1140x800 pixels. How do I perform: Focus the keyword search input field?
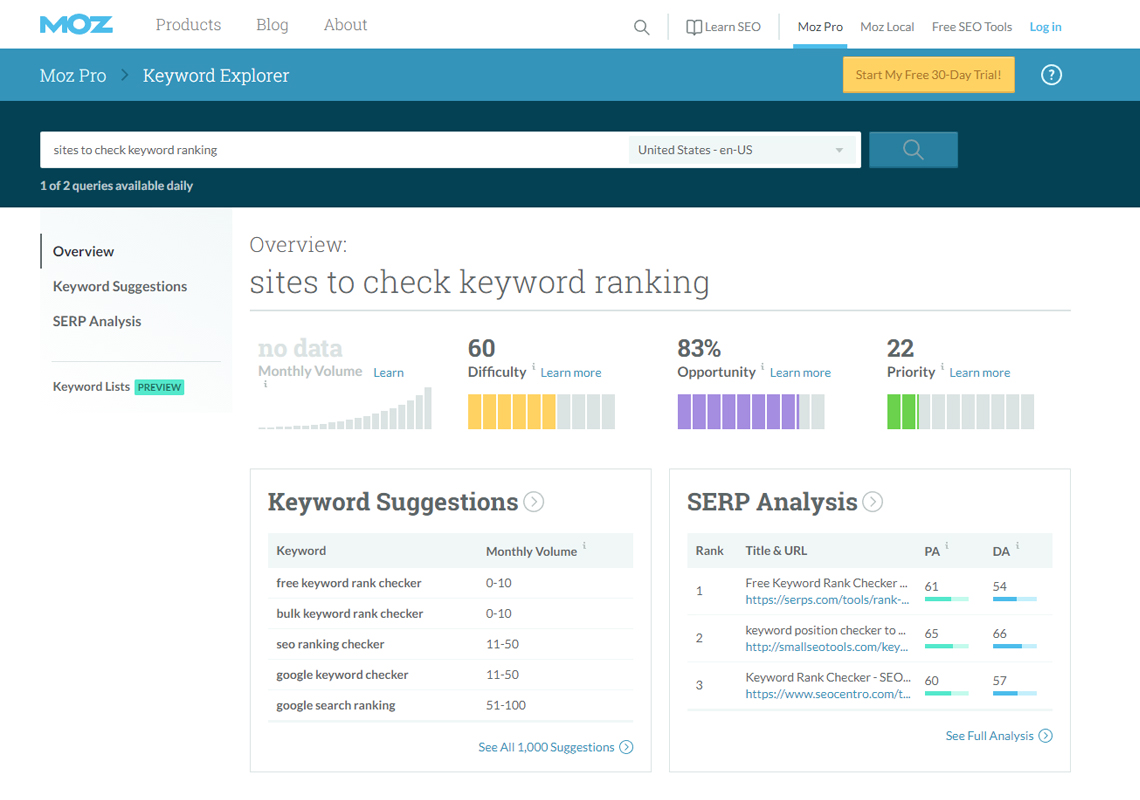click(x=334, y=150)
